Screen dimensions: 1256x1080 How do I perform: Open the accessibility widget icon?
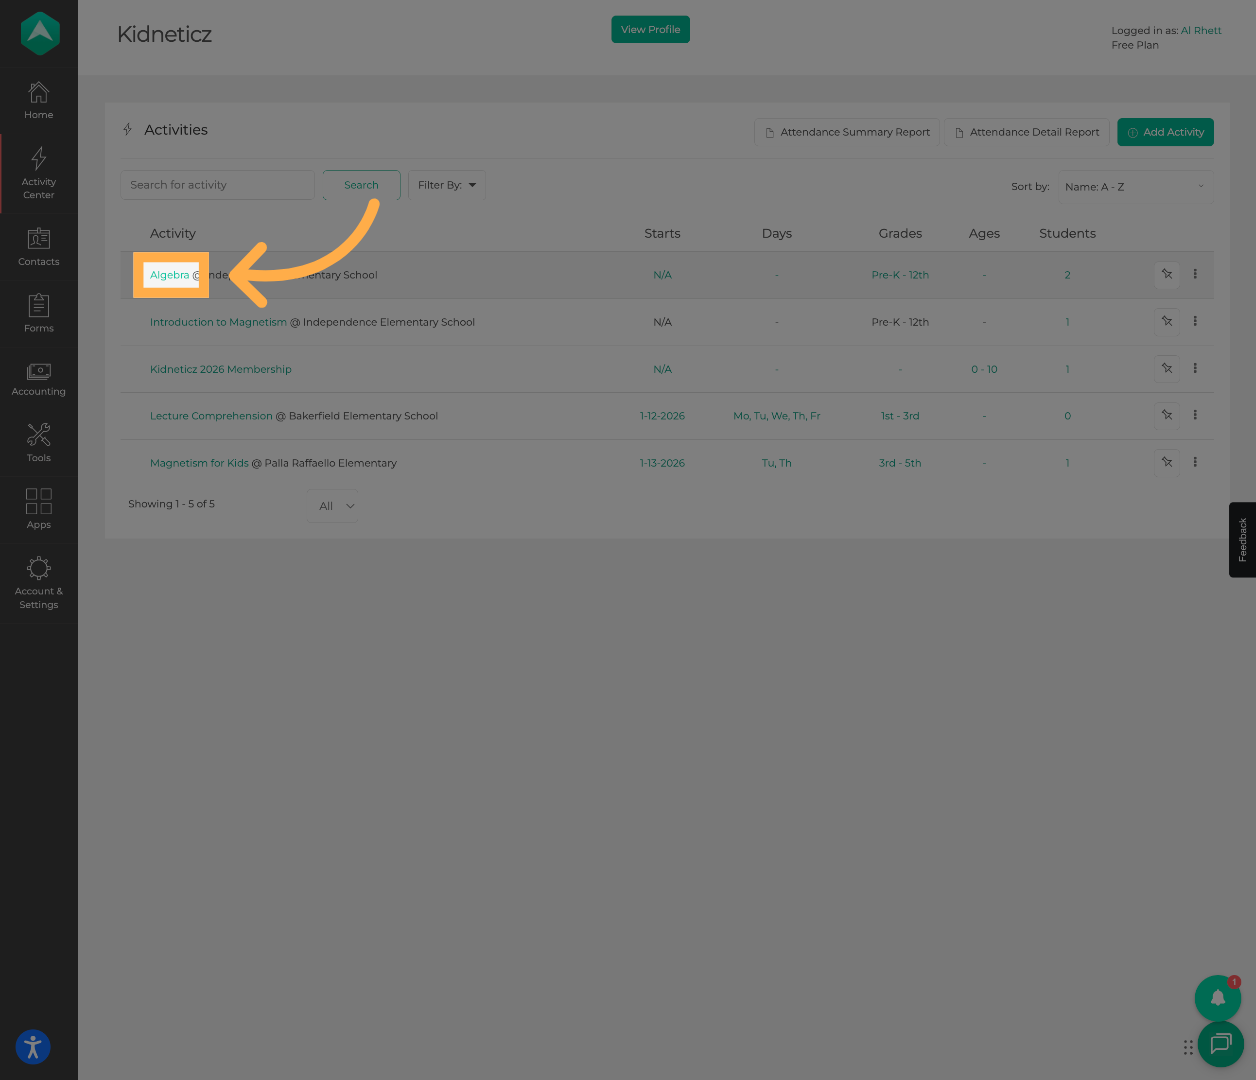[x=33, y=1047]
